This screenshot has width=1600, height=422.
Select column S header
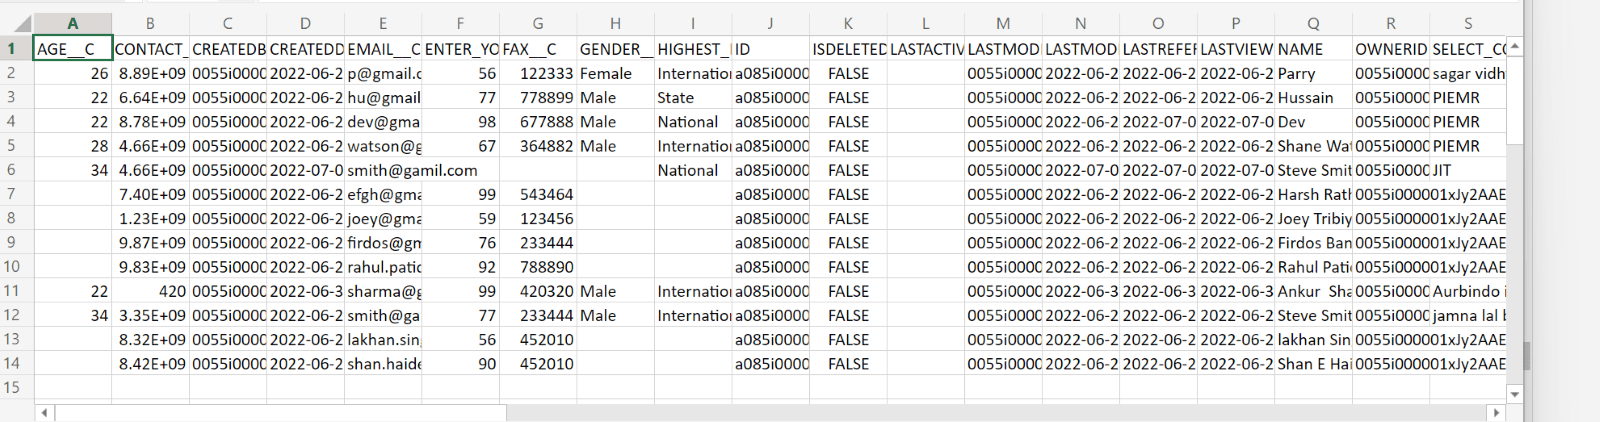(x=1468, y=24)
